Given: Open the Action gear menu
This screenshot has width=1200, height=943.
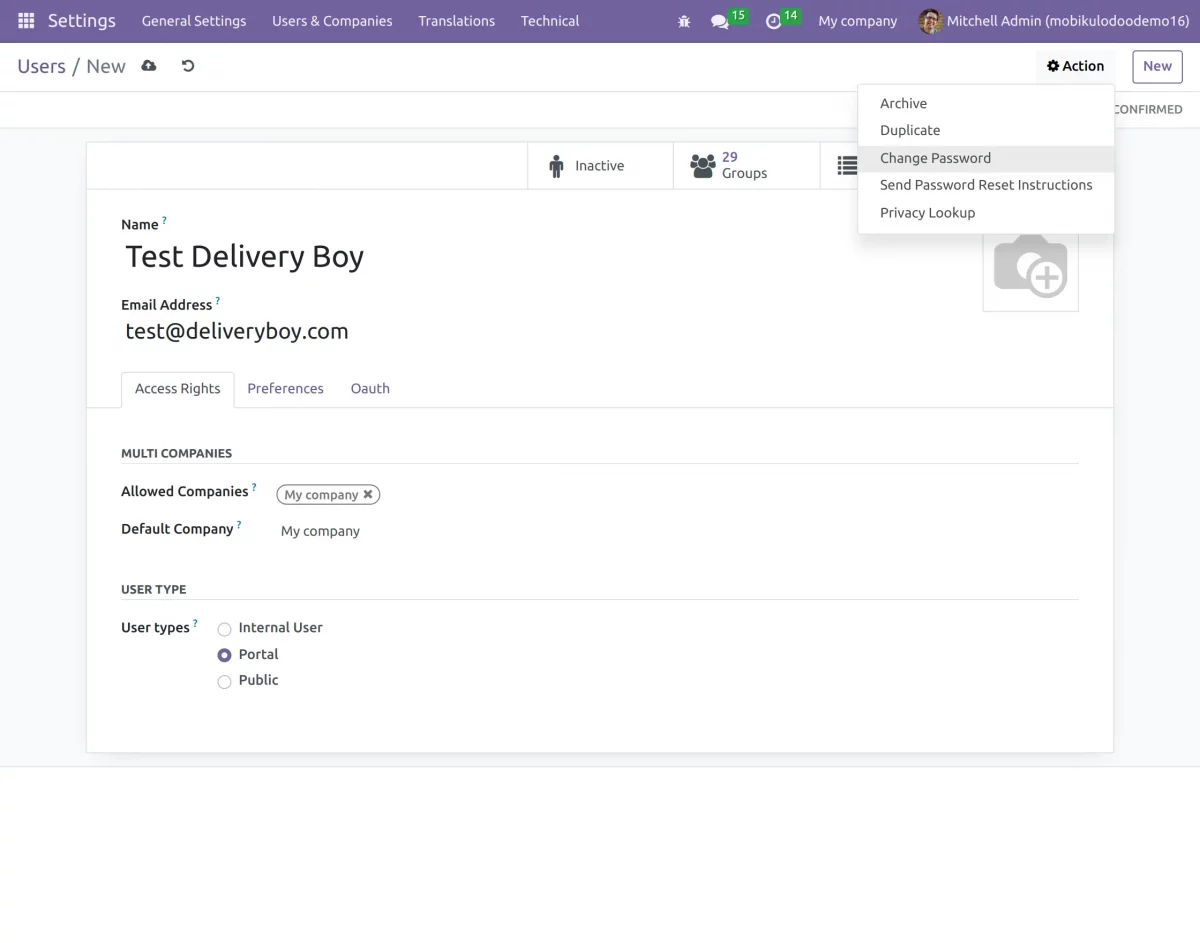Looking at the screenshot, I should [1075, 66].
